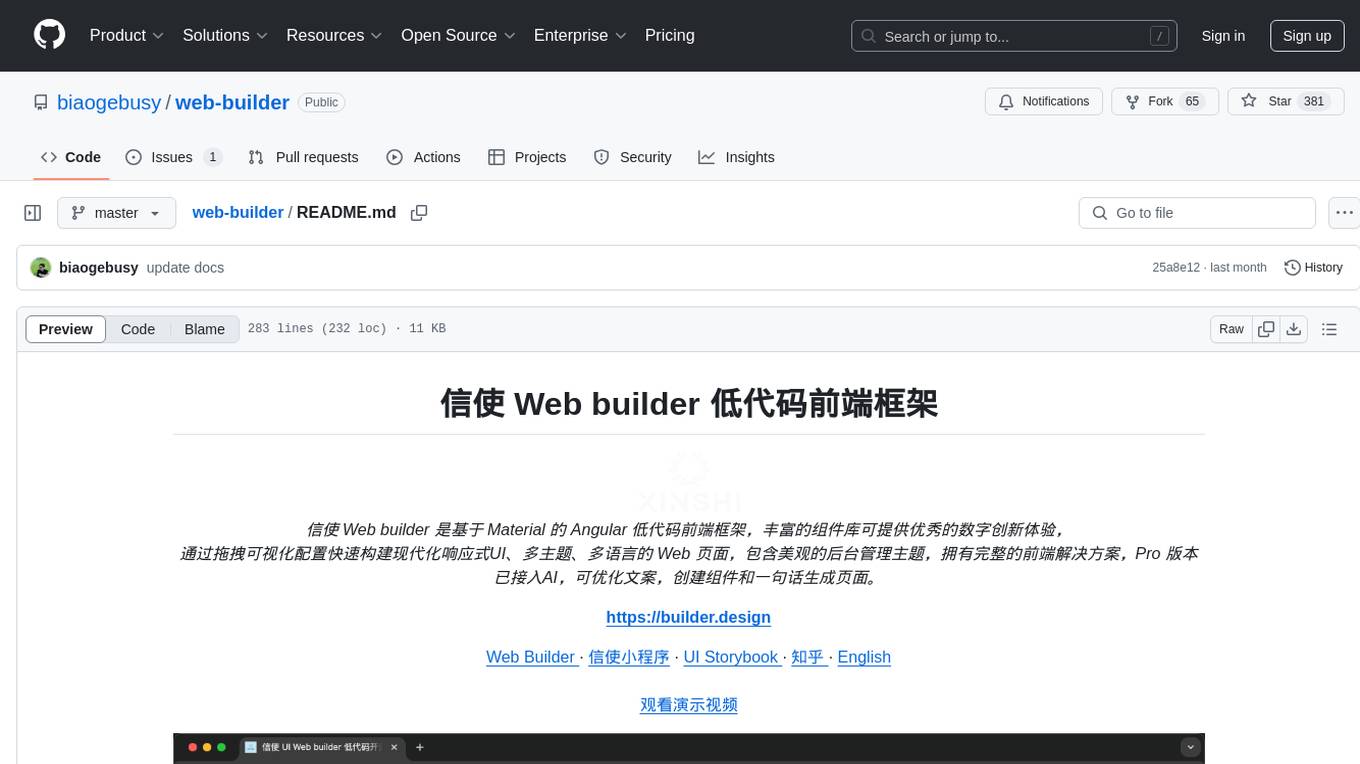The image size is (1360, 764).
Task: Click web-builder in the file breadcrumb
Action: tap(238, 213)
